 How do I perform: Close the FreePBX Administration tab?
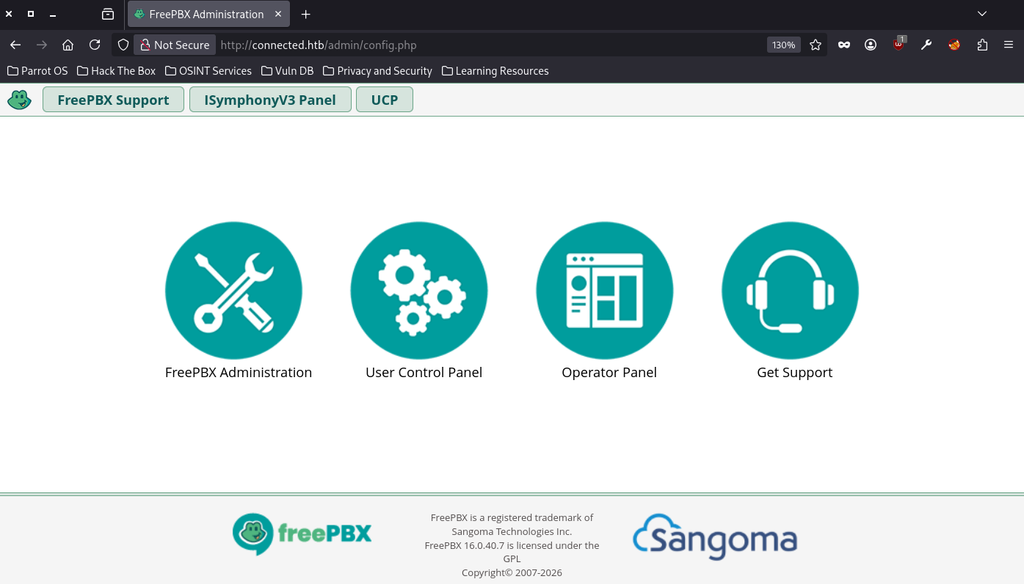click(x=278, y=14)
